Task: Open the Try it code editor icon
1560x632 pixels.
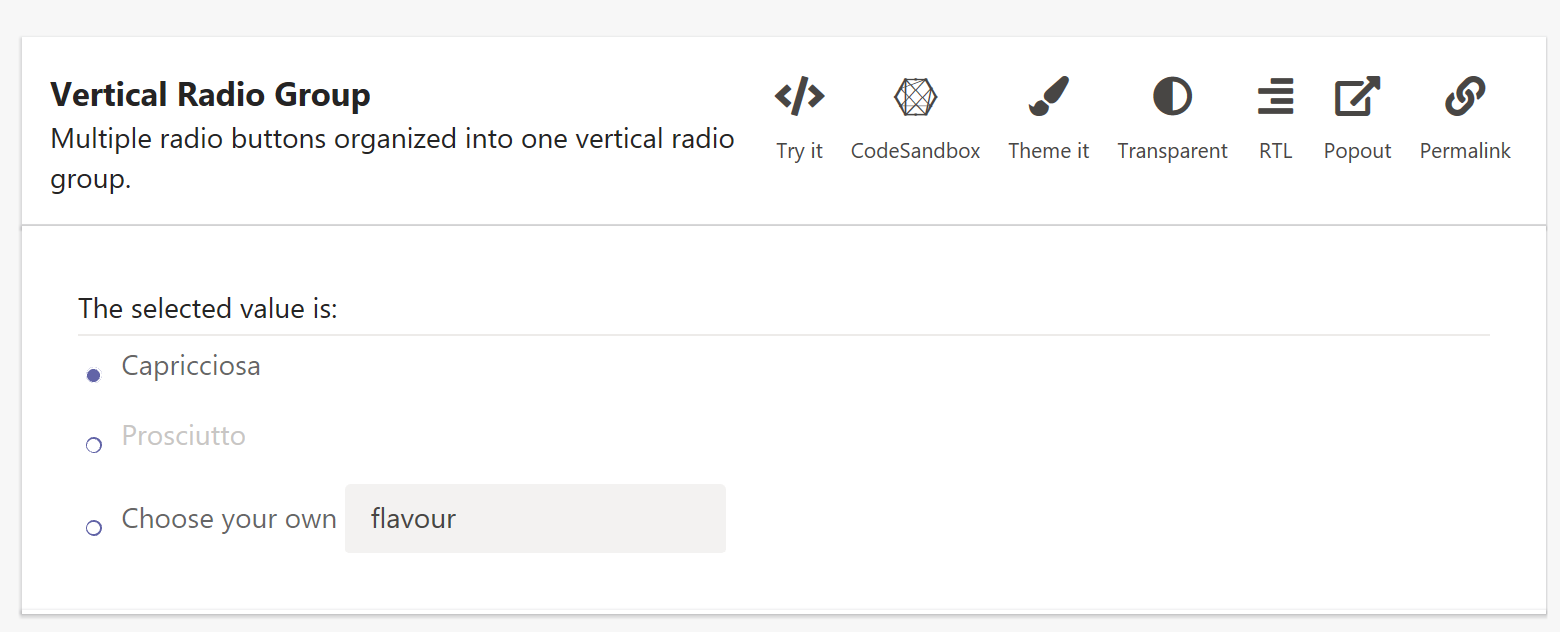Action: click(x=799, y=96)
